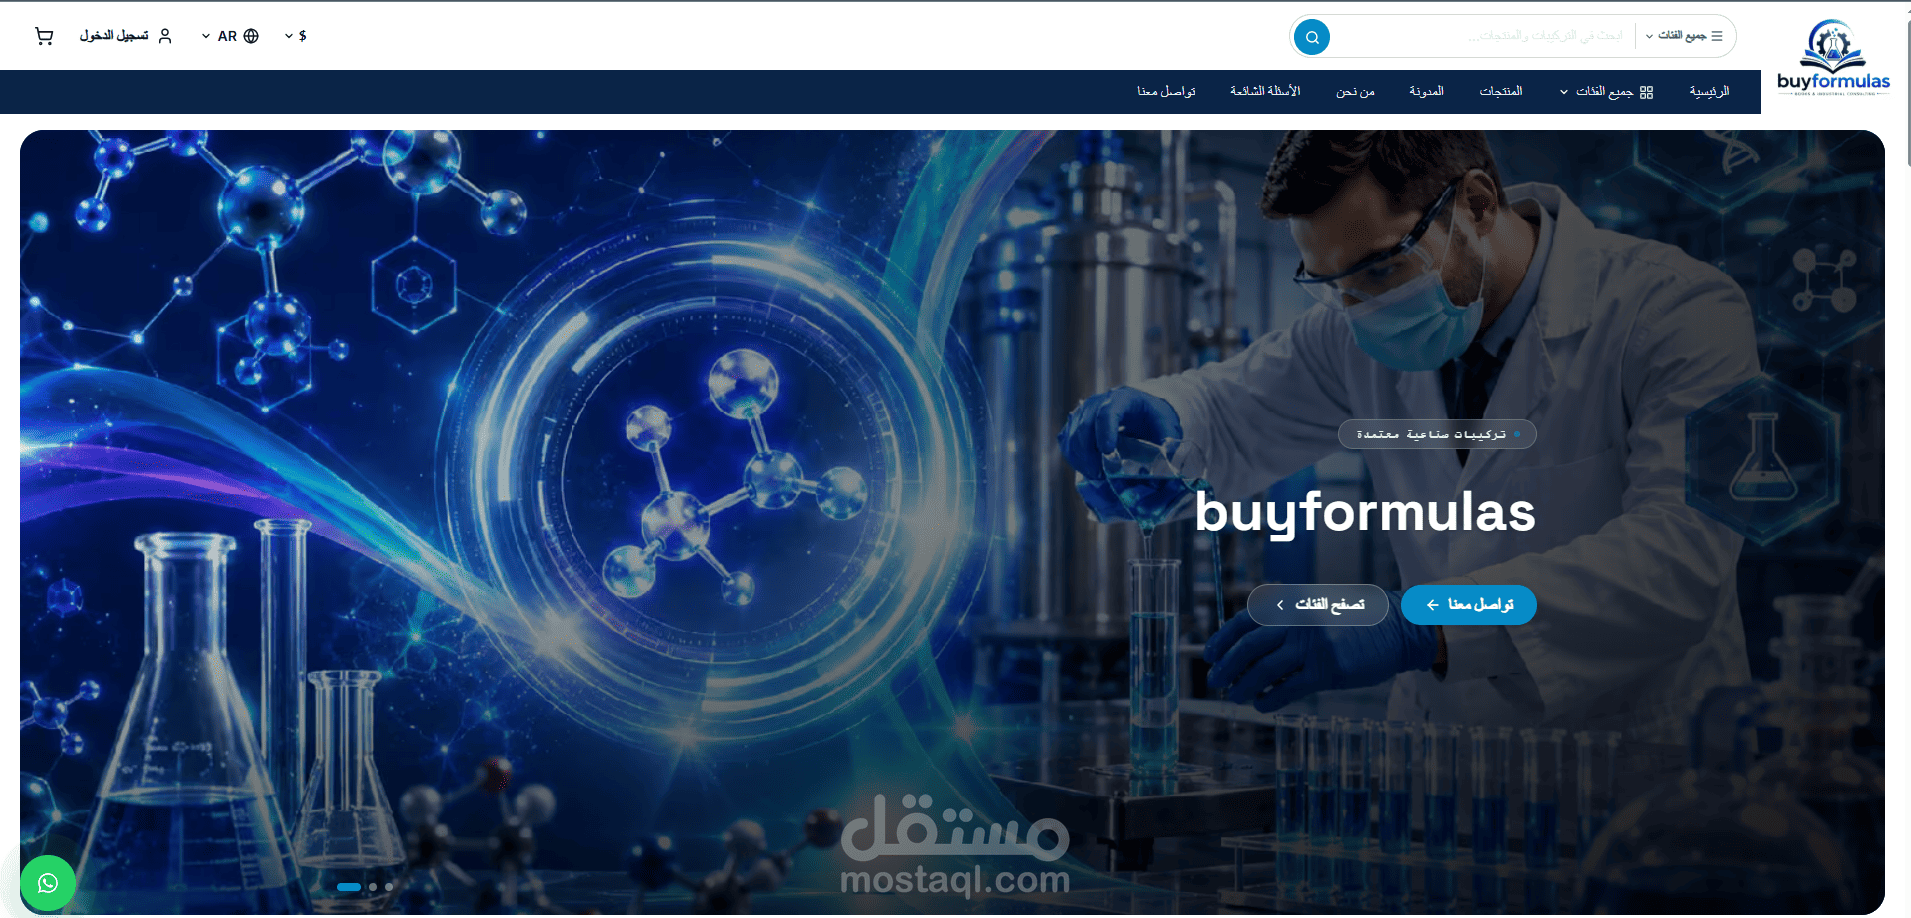Open المدونة blog menu item
This screenshot has width=1911, height=918.
coord(1426,92)
